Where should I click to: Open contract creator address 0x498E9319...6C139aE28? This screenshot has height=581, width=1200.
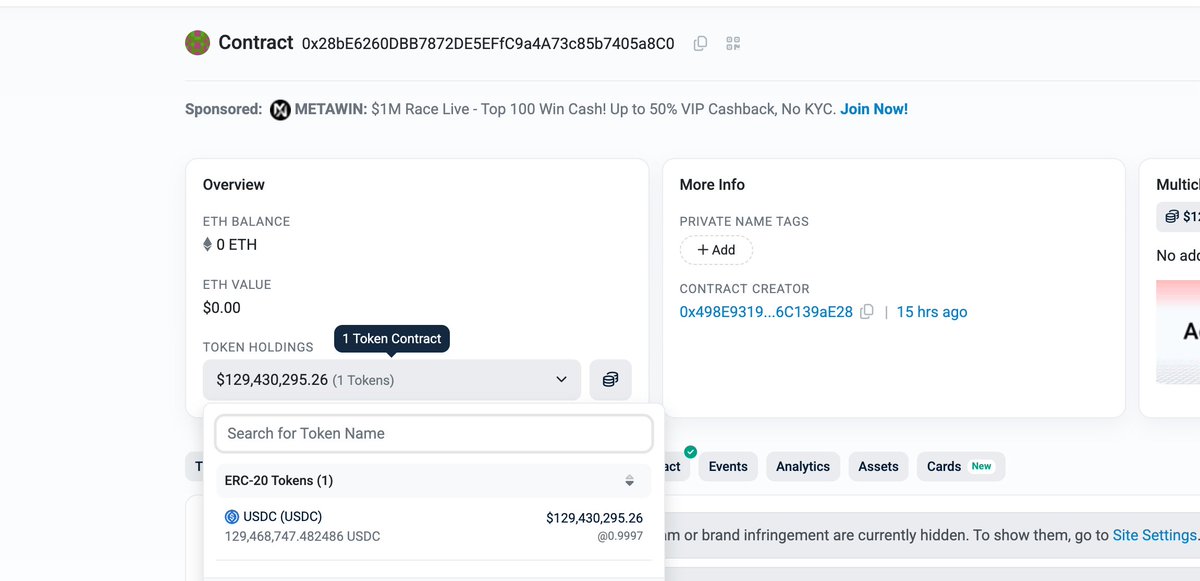pos(766,312)
